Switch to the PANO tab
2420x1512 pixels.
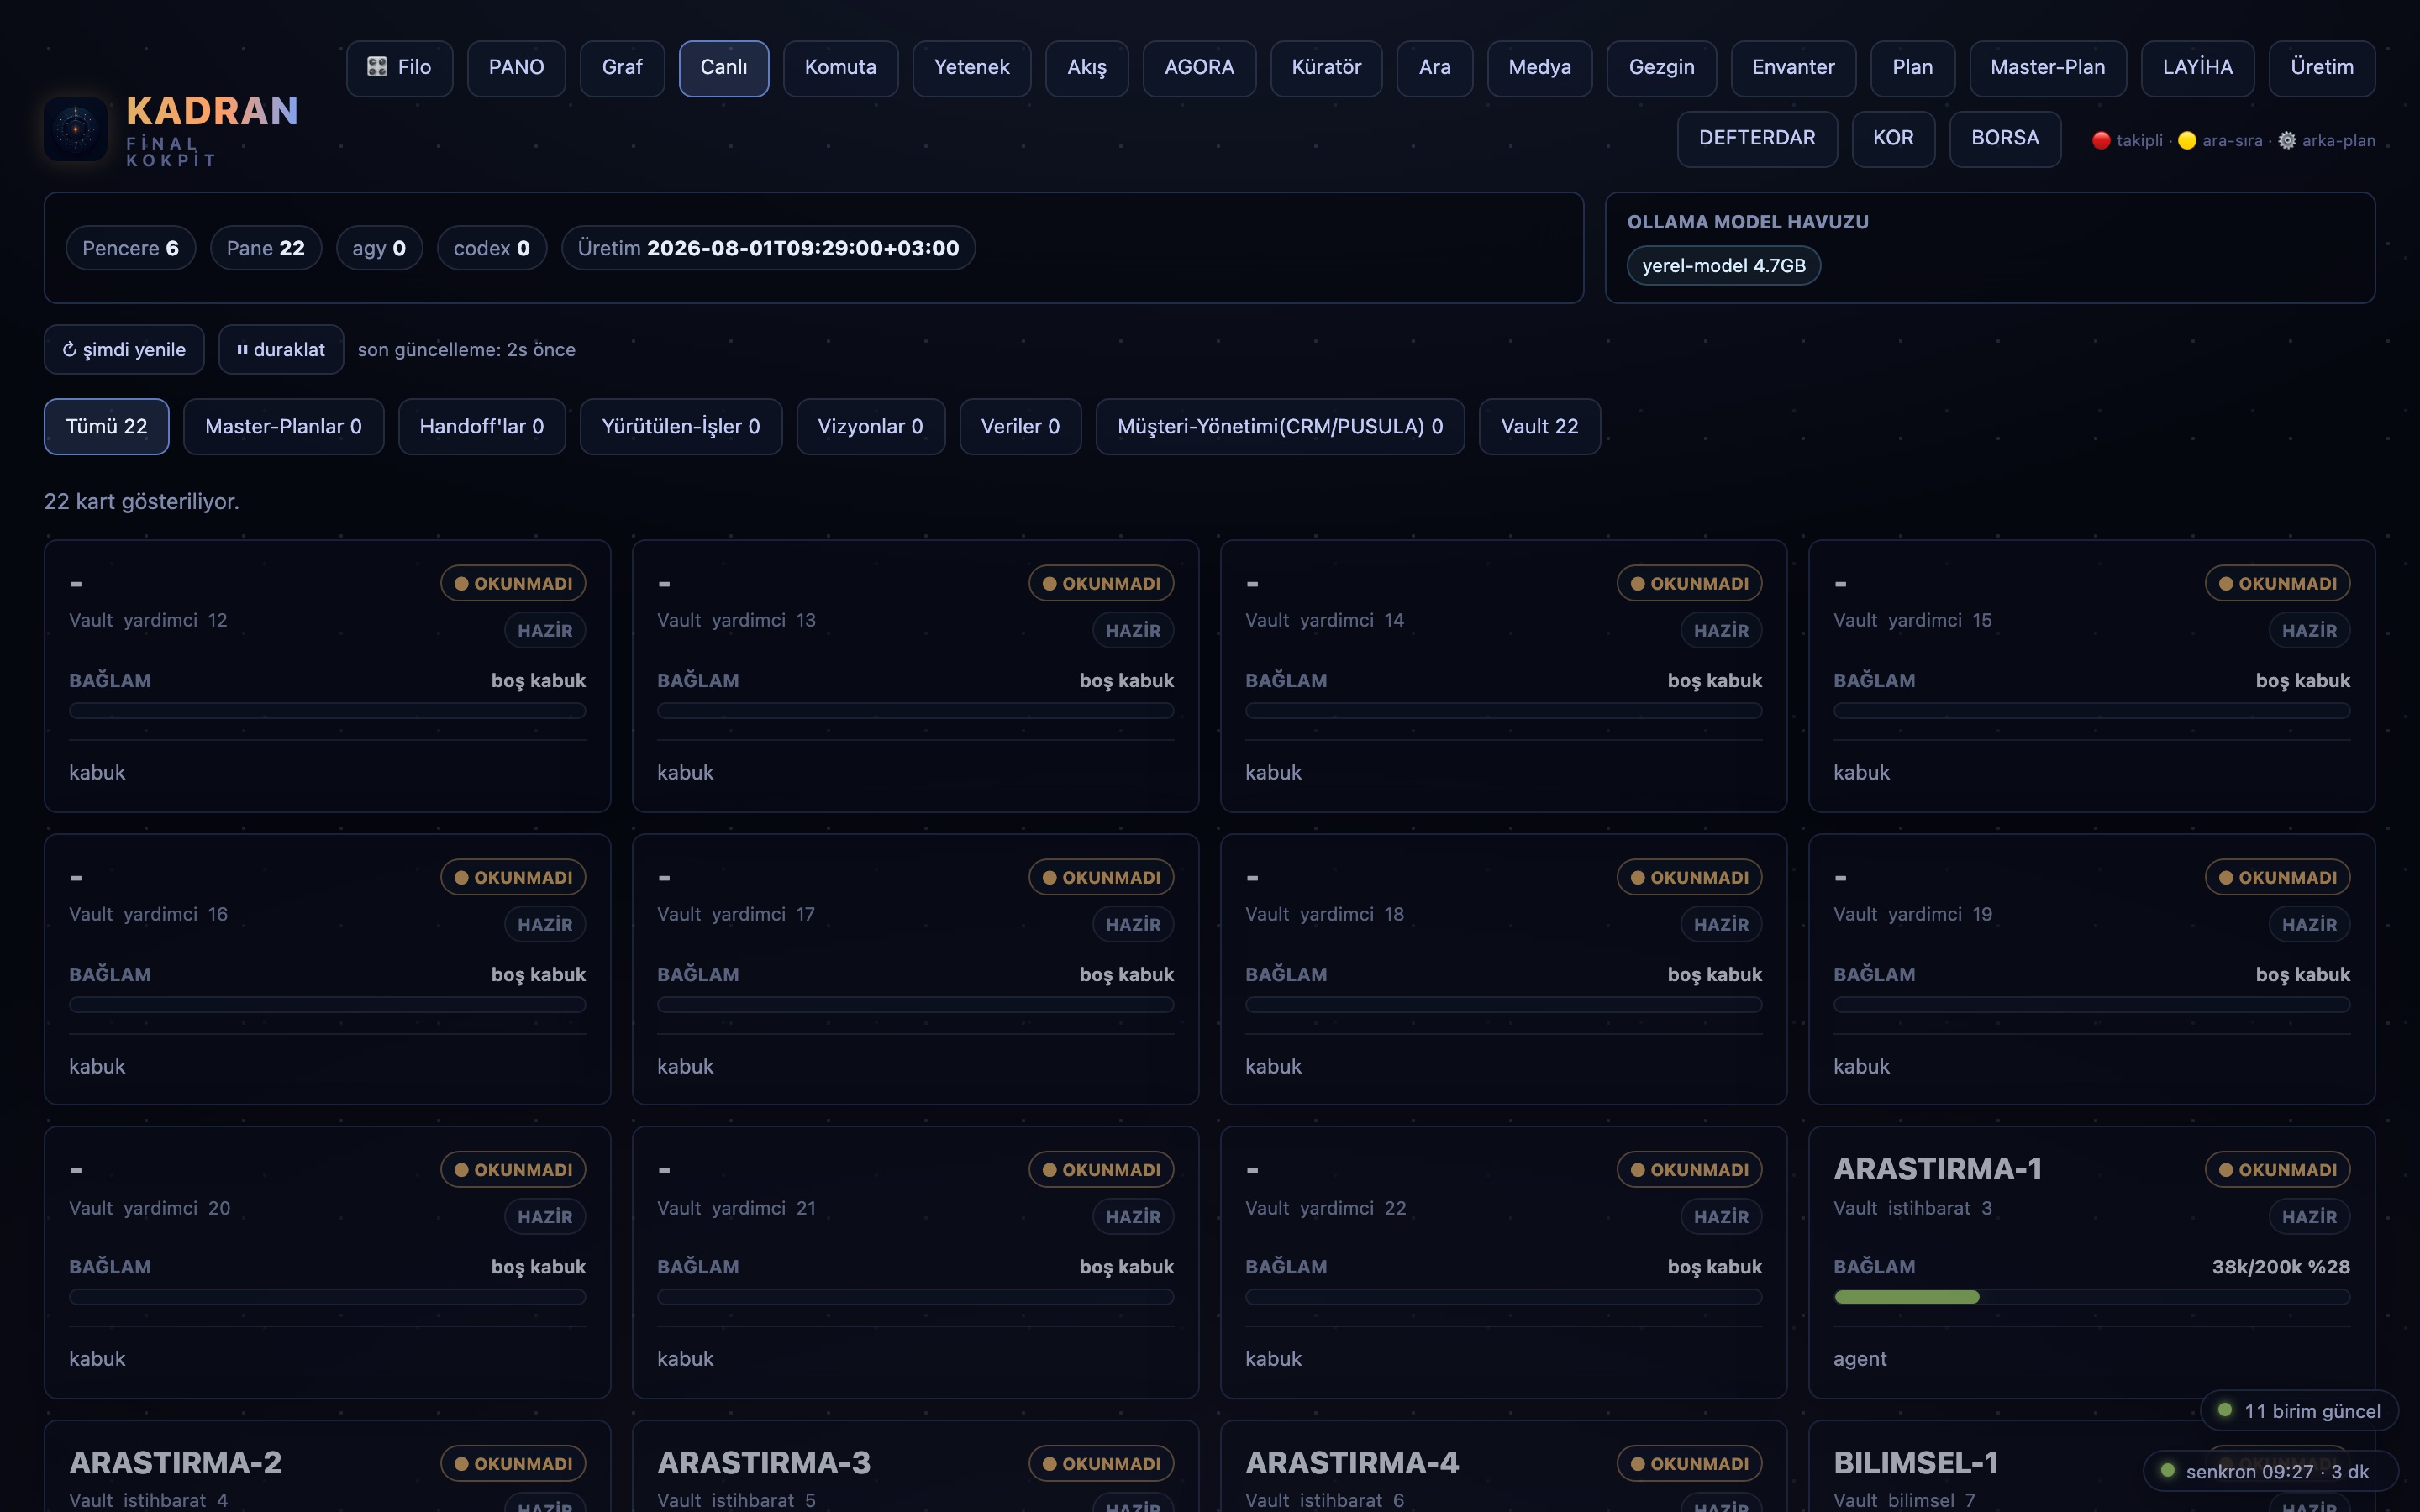pyautogui.click(x=516, y=68)
